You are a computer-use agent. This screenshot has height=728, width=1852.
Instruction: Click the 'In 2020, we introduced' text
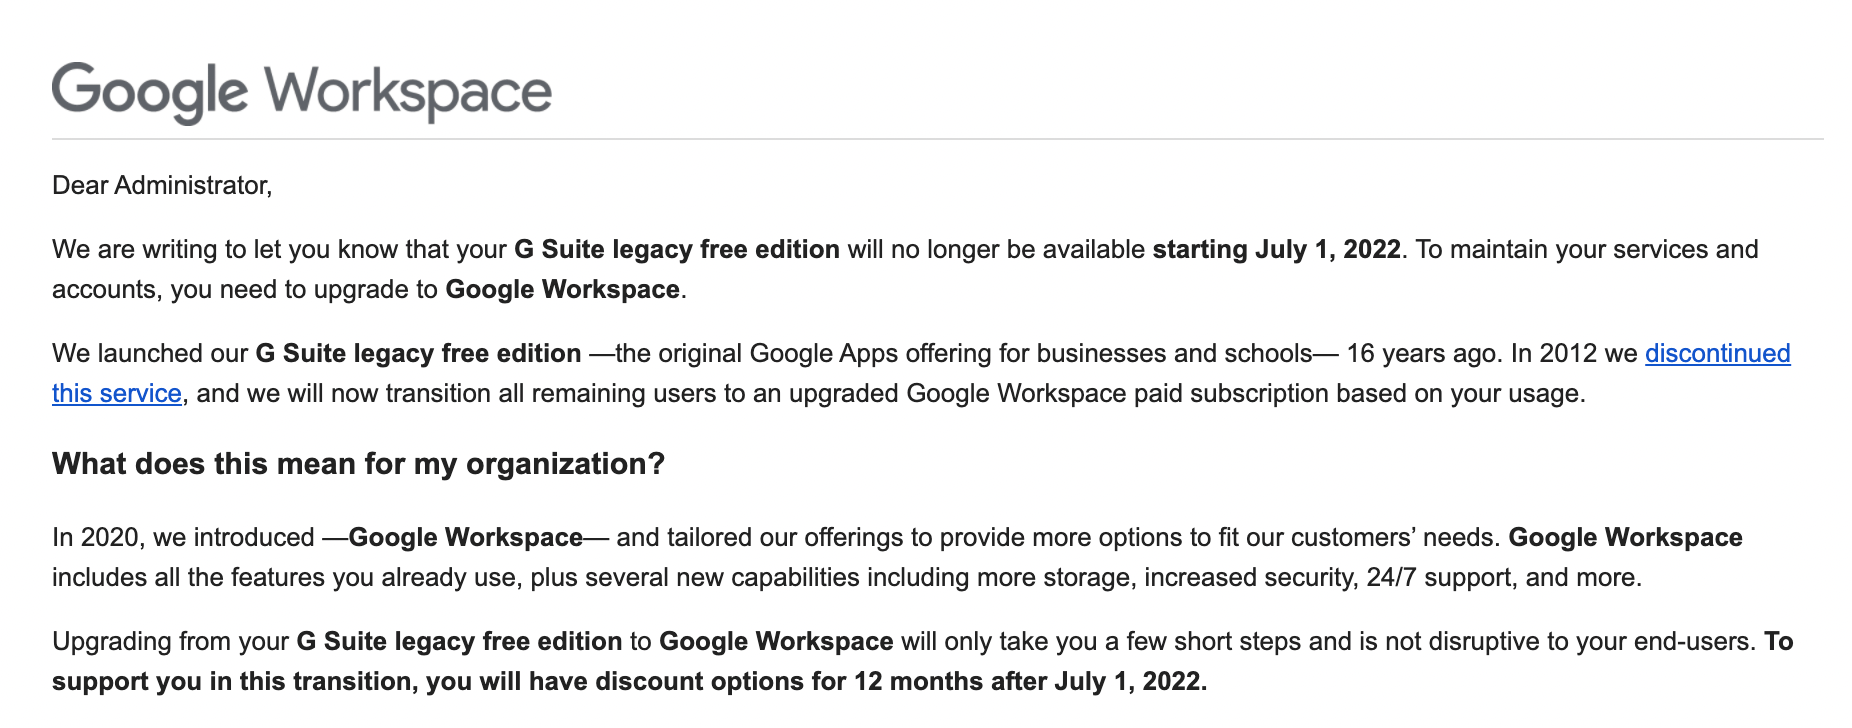click(183, 538)
